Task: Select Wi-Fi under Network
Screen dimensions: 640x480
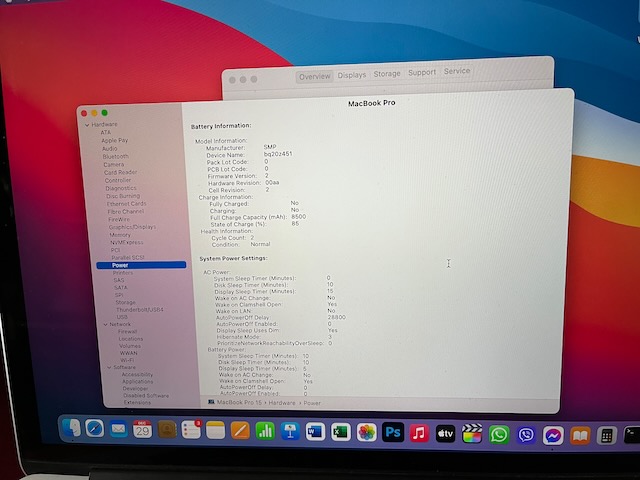Action: click(127, 360)
